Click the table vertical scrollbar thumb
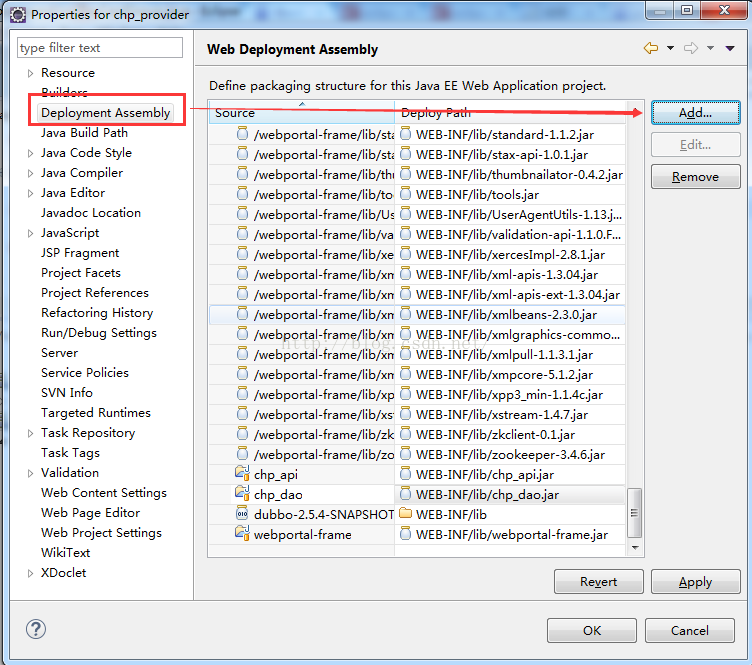Screen dimensions: 752x665 click(634, 513)
